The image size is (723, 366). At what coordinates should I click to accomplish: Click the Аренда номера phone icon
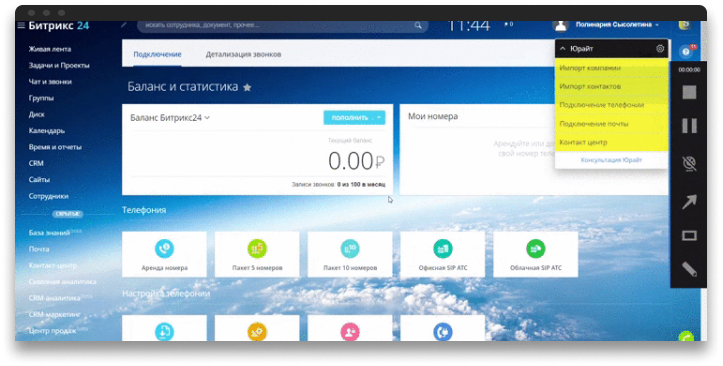pyautogui.click(x=165, y=249)
